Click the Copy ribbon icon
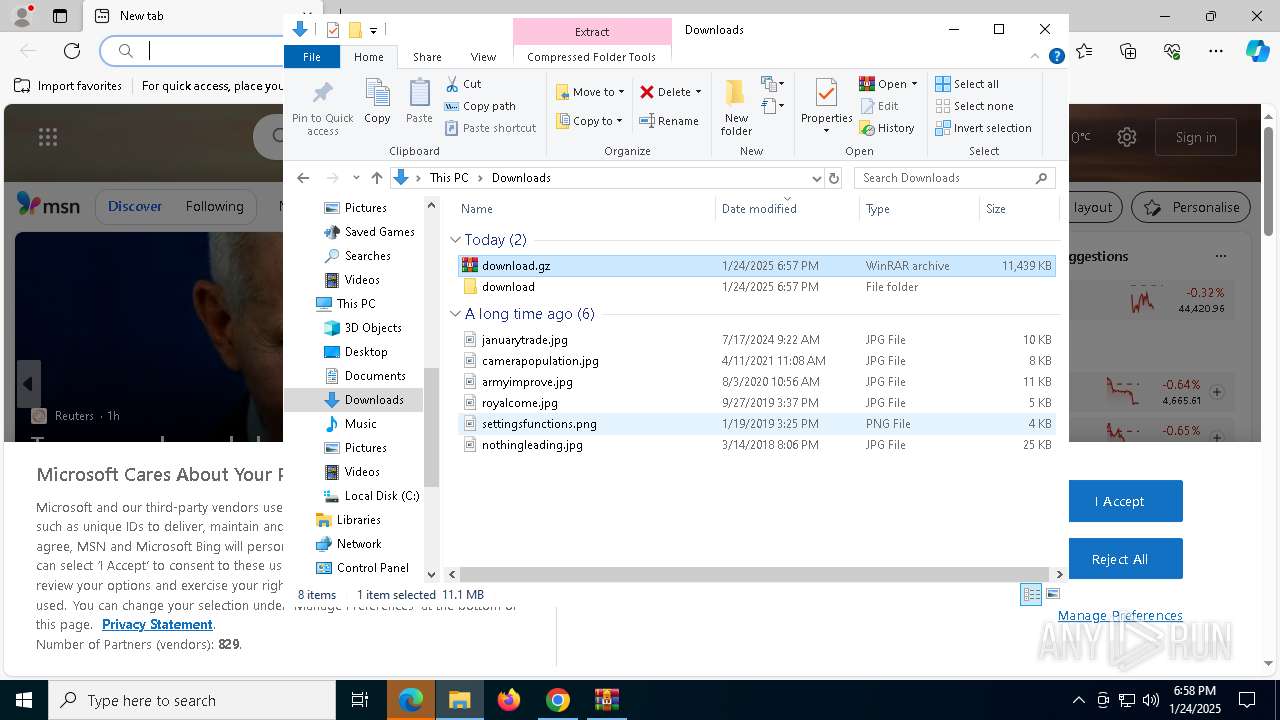 [377, 102]
